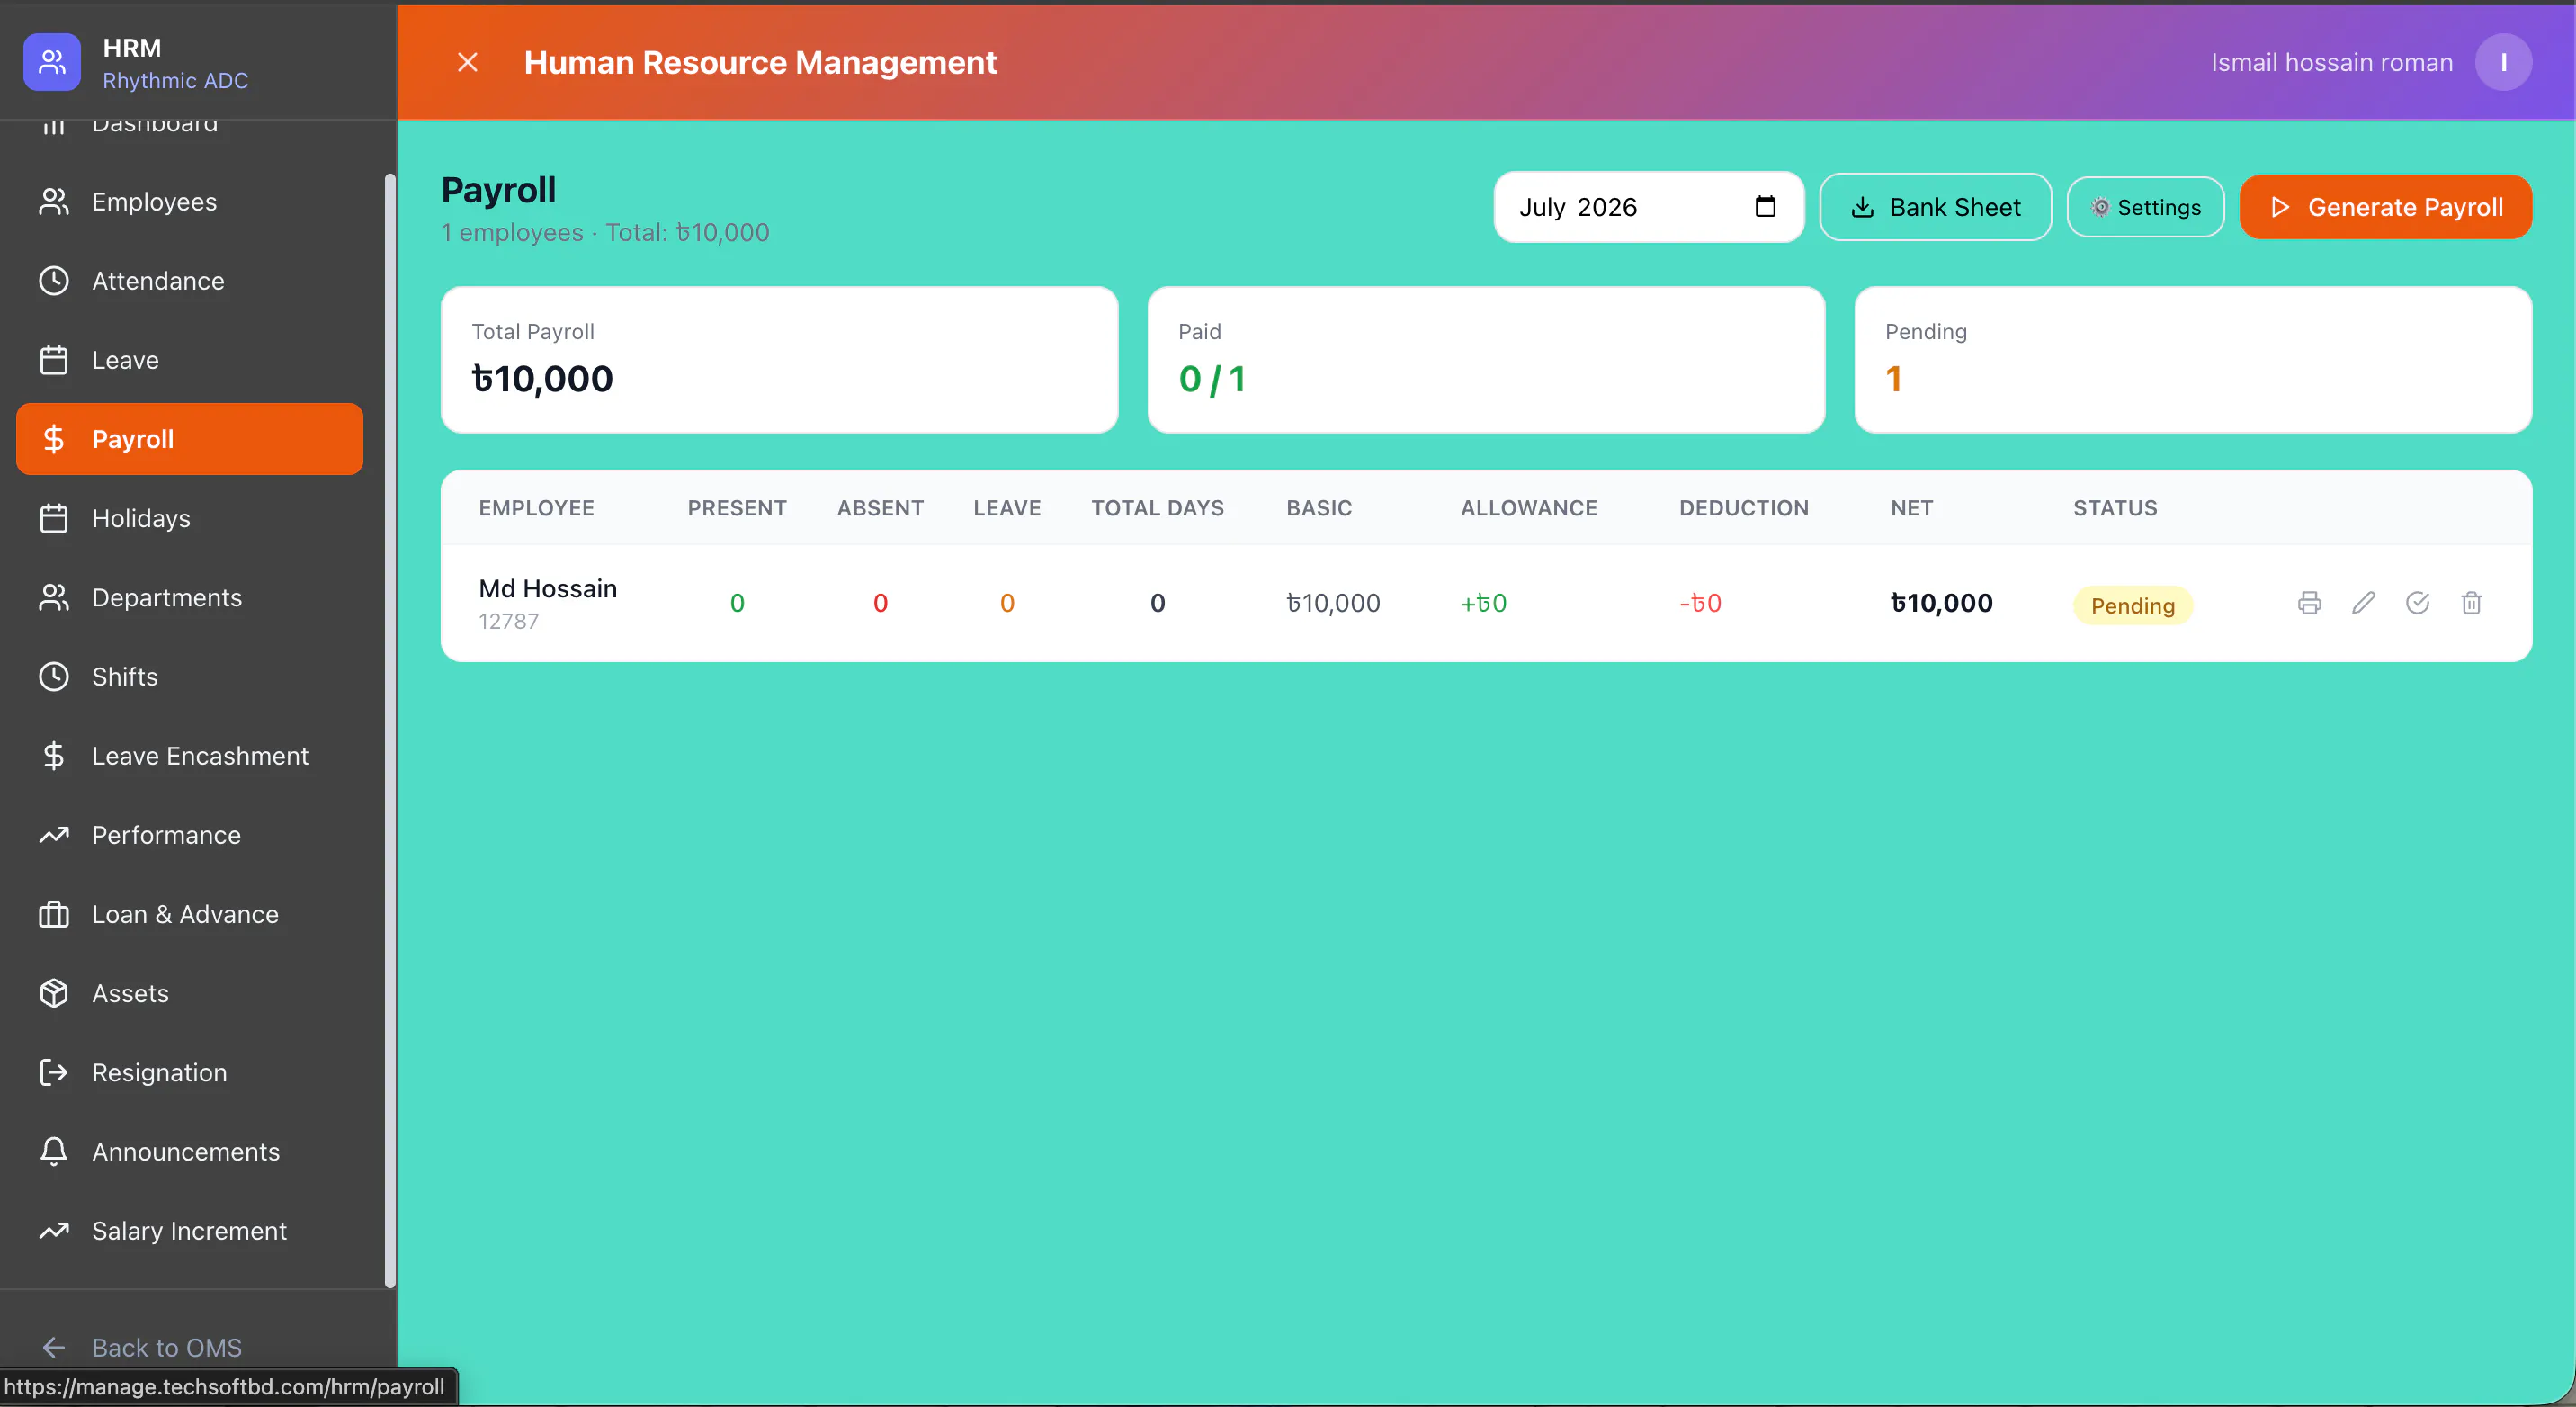Click the ALLOWANCE column header
Image resolution: width=2576 pixels, height=1407 pixels.
pos(1529,508)
